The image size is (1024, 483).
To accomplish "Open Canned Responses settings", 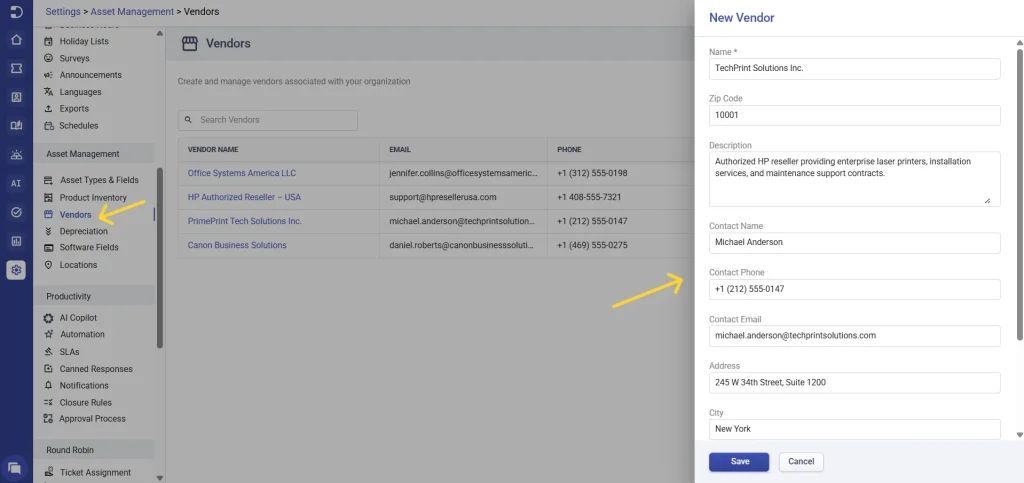I will pos(96,369).
